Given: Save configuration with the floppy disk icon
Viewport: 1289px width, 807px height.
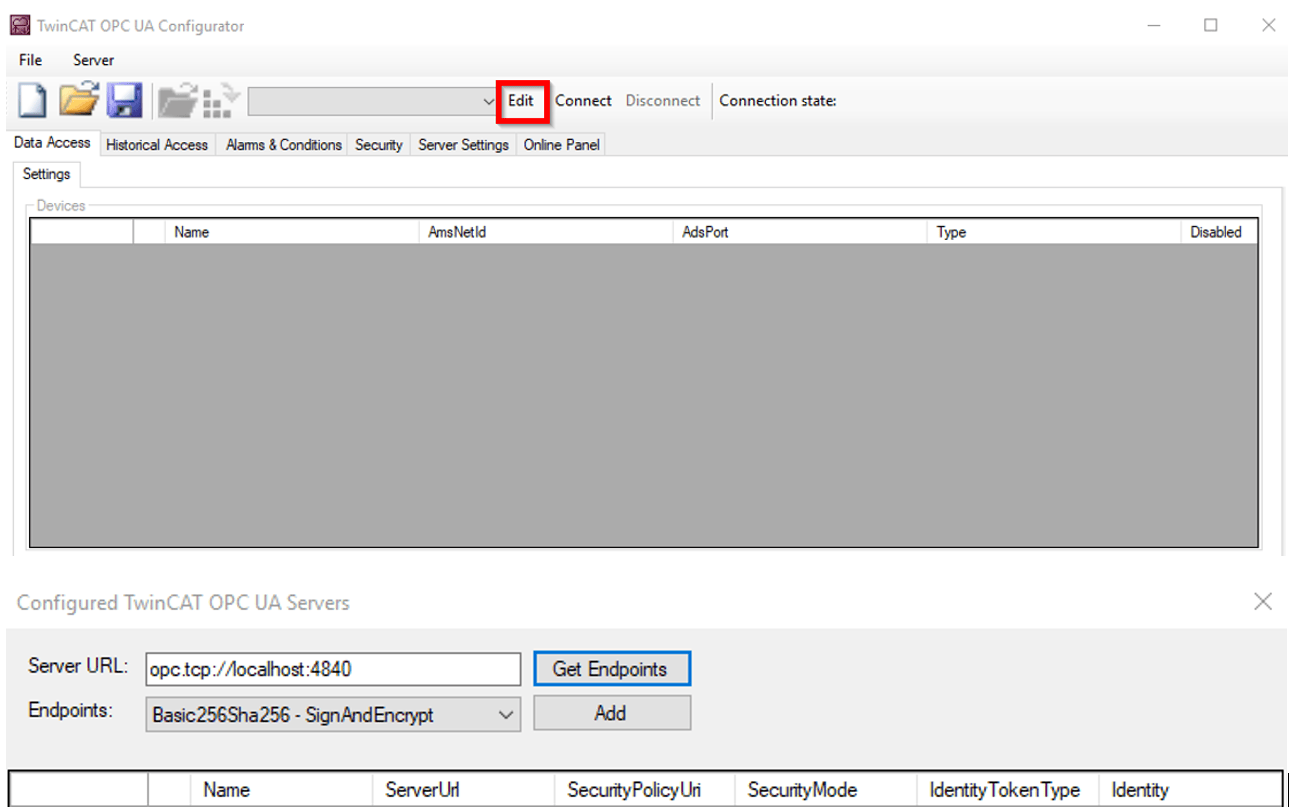Looking at the screenshot, I should tap(126, 100).
